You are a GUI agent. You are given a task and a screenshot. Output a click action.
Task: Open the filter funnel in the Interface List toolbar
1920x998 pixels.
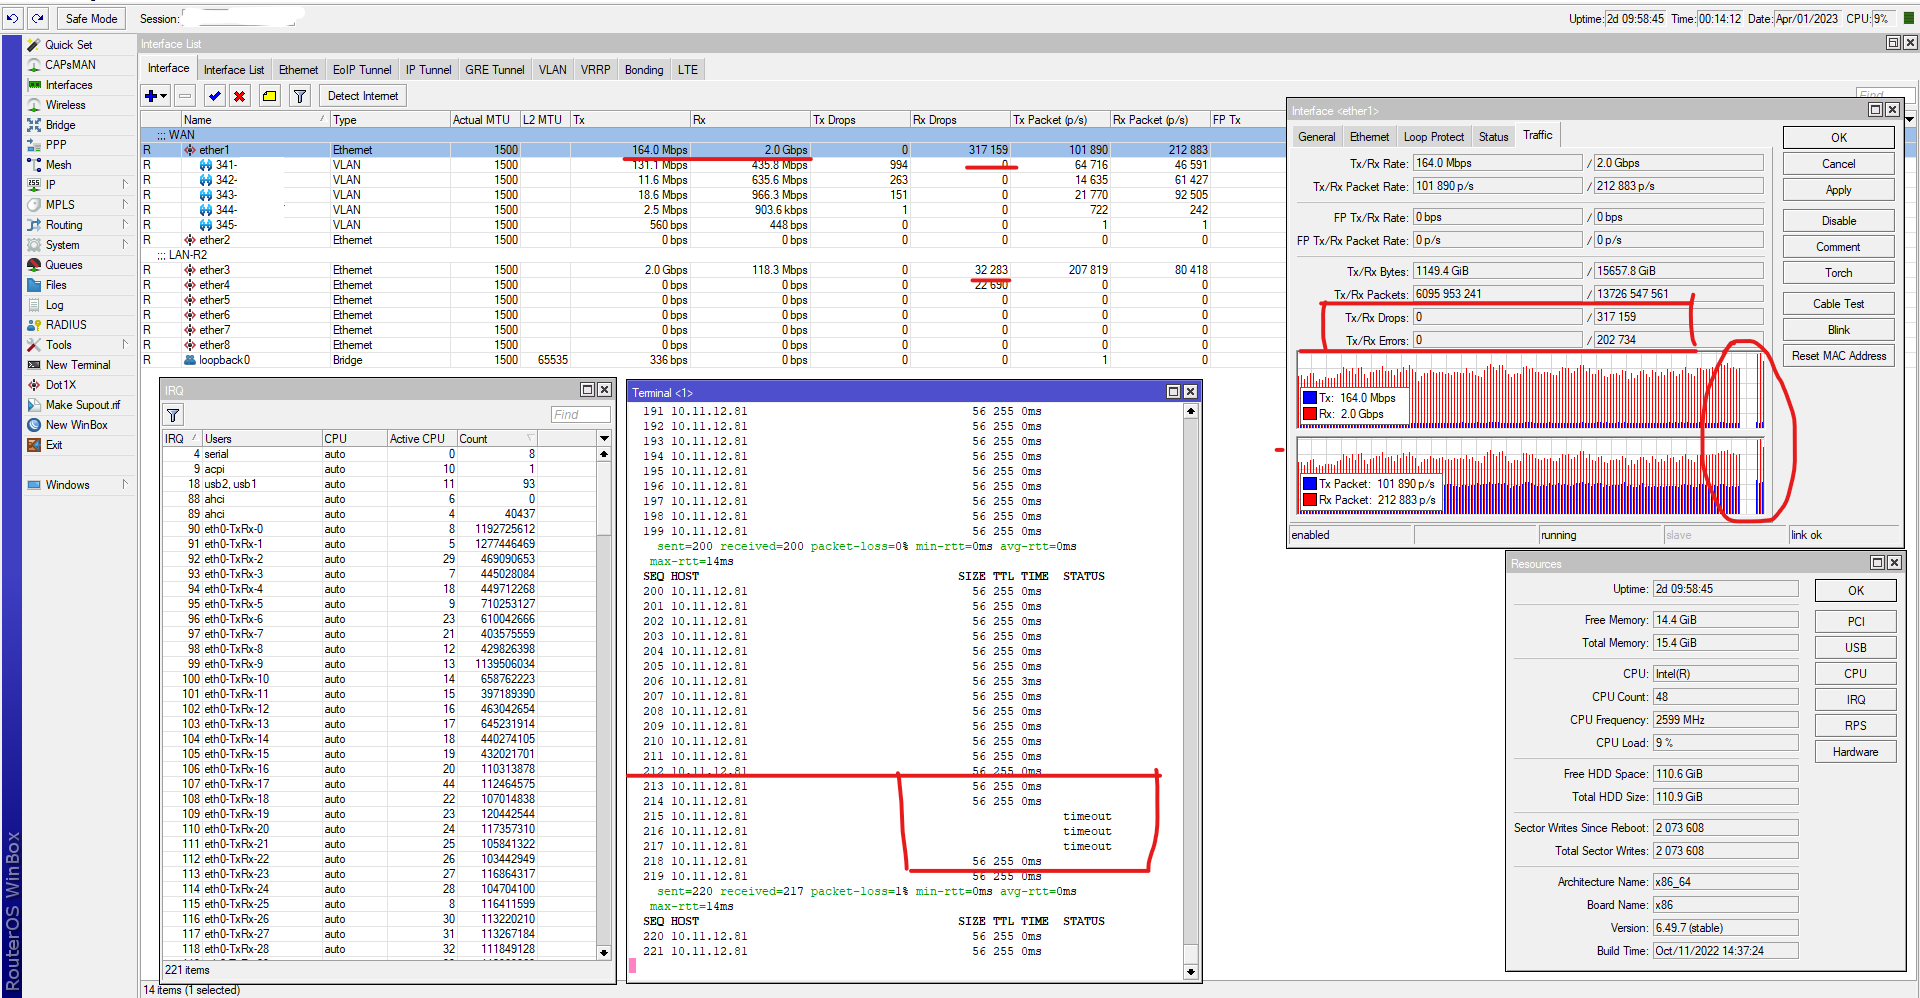click(x=299, y=96)
